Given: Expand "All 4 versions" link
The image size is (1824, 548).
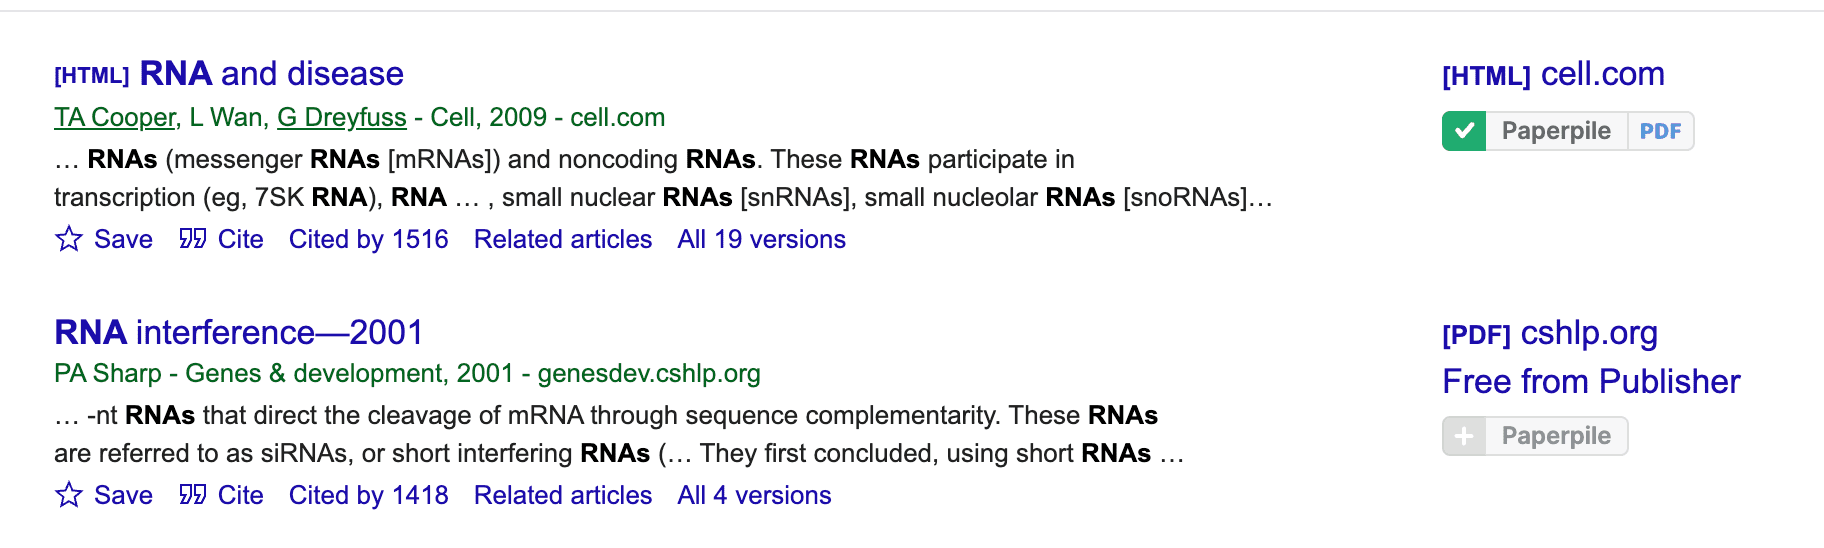Looking at the screenshot, I should point(754,495).
